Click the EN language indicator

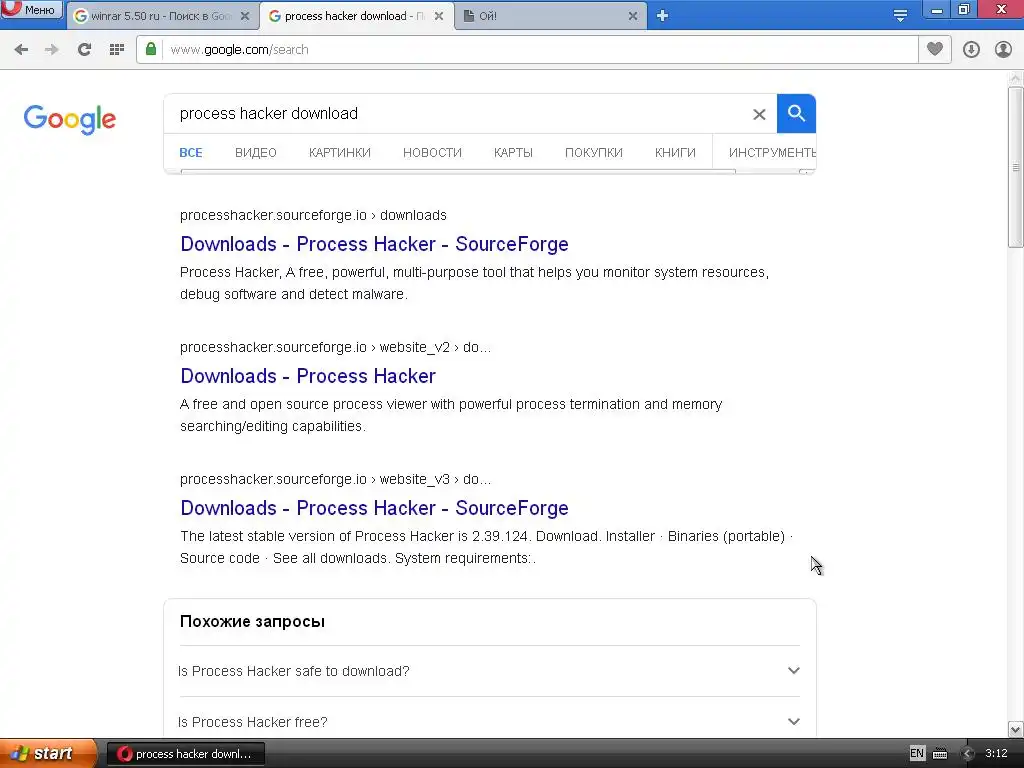[917, 754]
